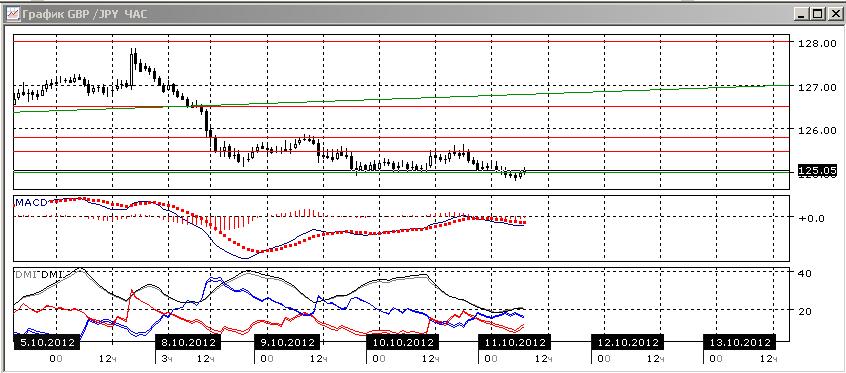Select the 8.10.2012 date label
Image resolution: width=846 pixels, height=373 pixels.
[187, 343]
